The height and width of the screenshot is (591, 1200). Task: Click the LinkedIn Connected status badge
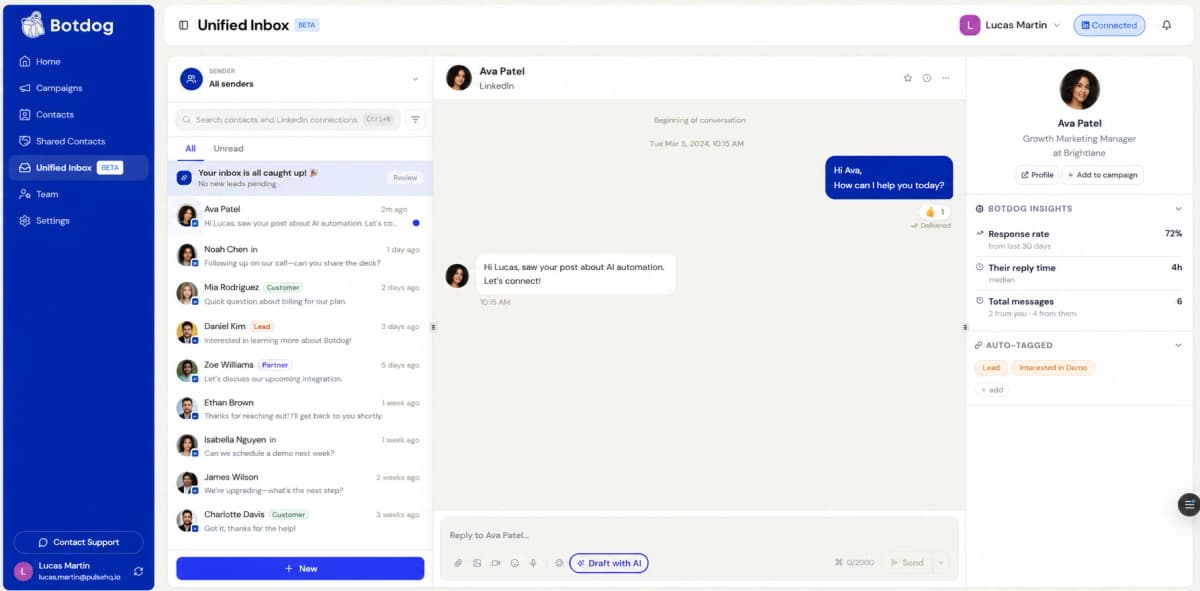(x=1109, y=25)
